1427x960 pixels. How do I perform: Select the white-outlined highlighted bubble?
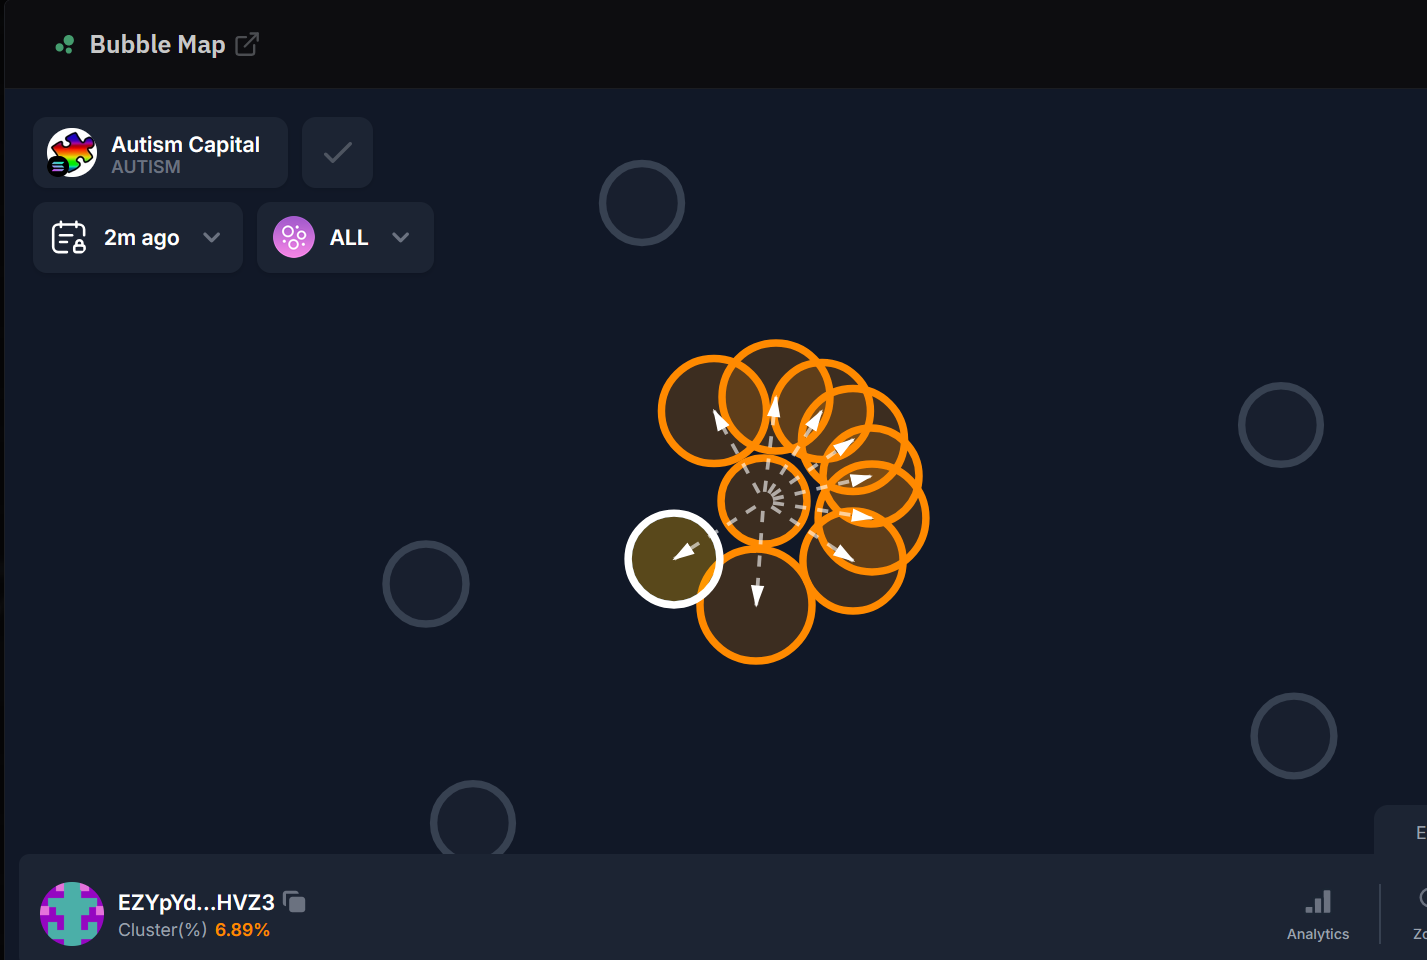pos(674,559)
